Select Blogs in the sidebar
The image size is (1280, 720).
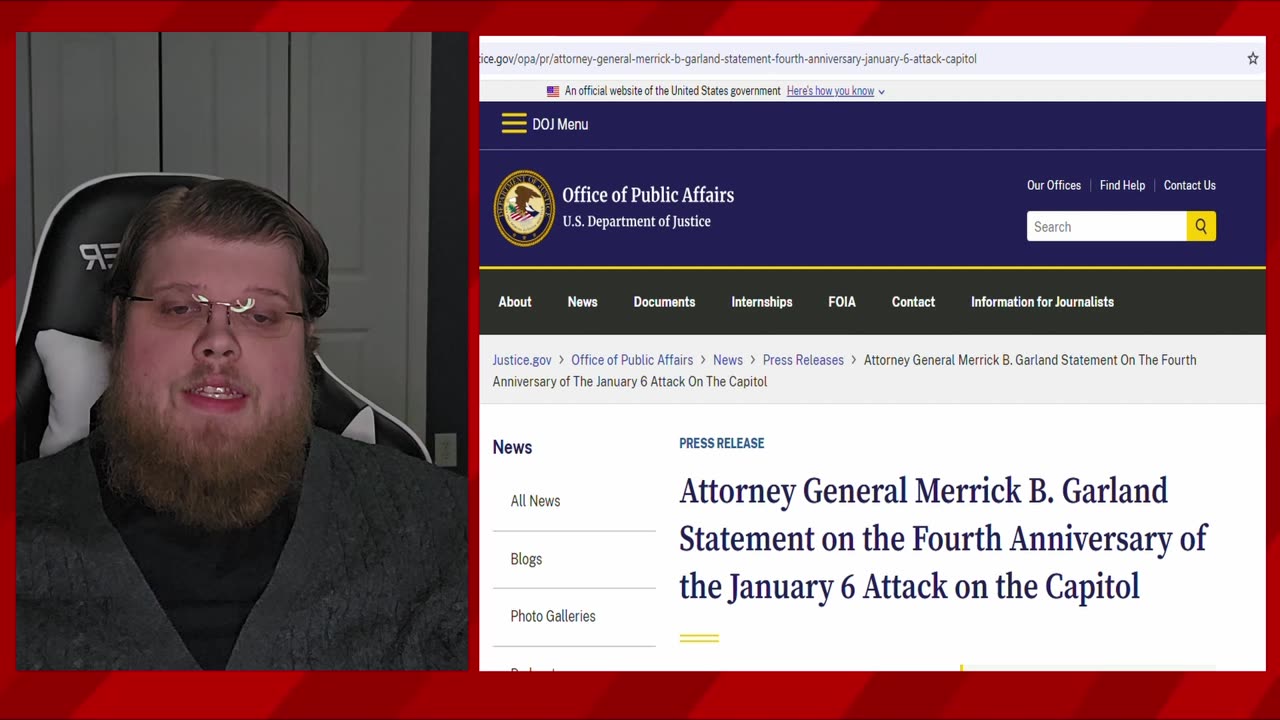(x=526, y=559)
